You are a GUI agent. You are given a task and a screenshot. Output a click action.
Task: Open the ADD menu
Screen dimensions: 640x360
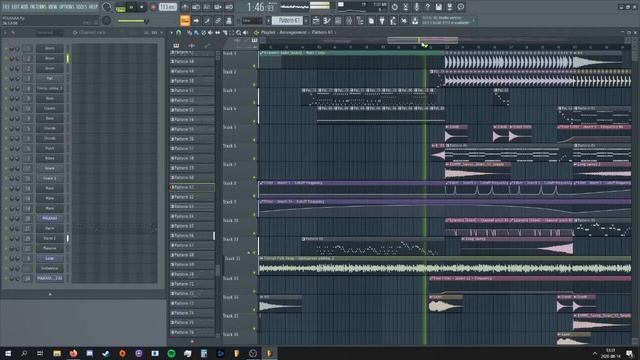tap(24, 7)
